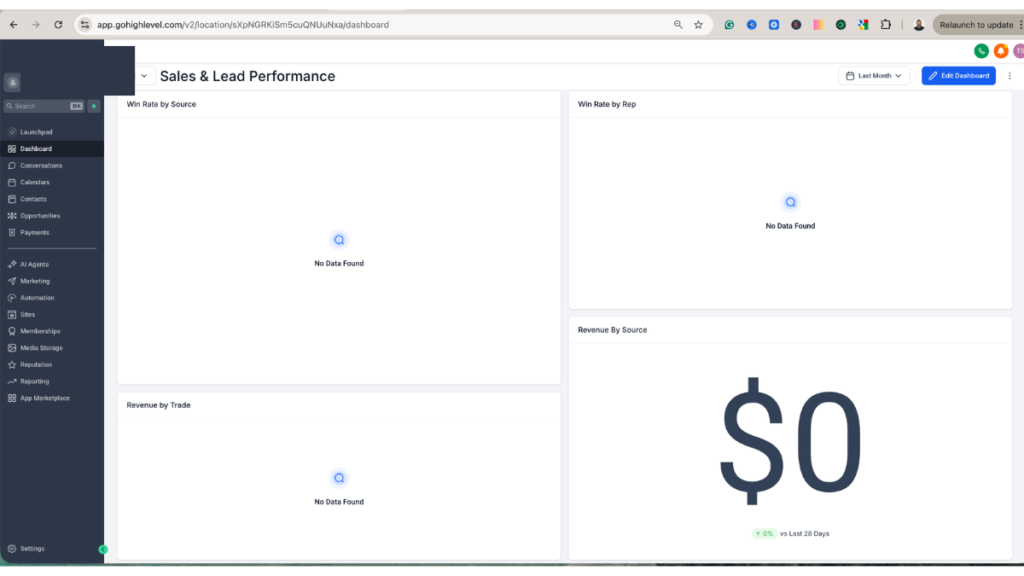Image resolution: width=1024 pixels, height=576 pixels.
Task: Click the account avatar in the sidebar
Action: coord(12,83)
